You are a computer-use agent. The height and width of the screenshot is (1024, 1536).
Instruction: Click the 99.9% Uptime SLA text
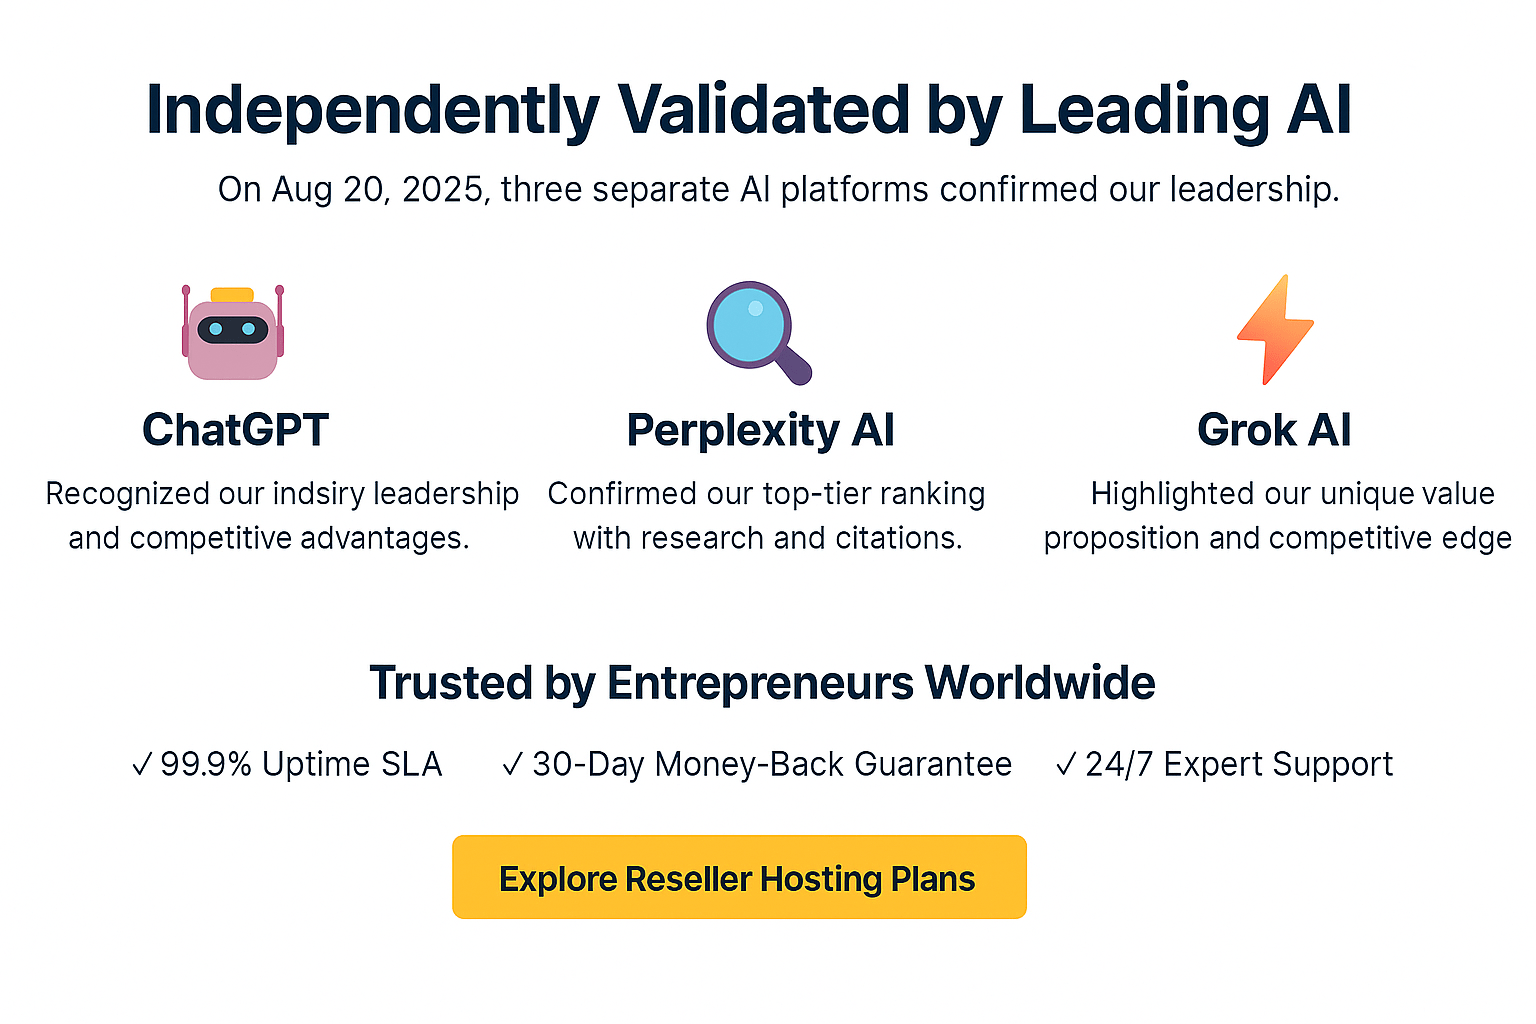[x=301, y=764]
